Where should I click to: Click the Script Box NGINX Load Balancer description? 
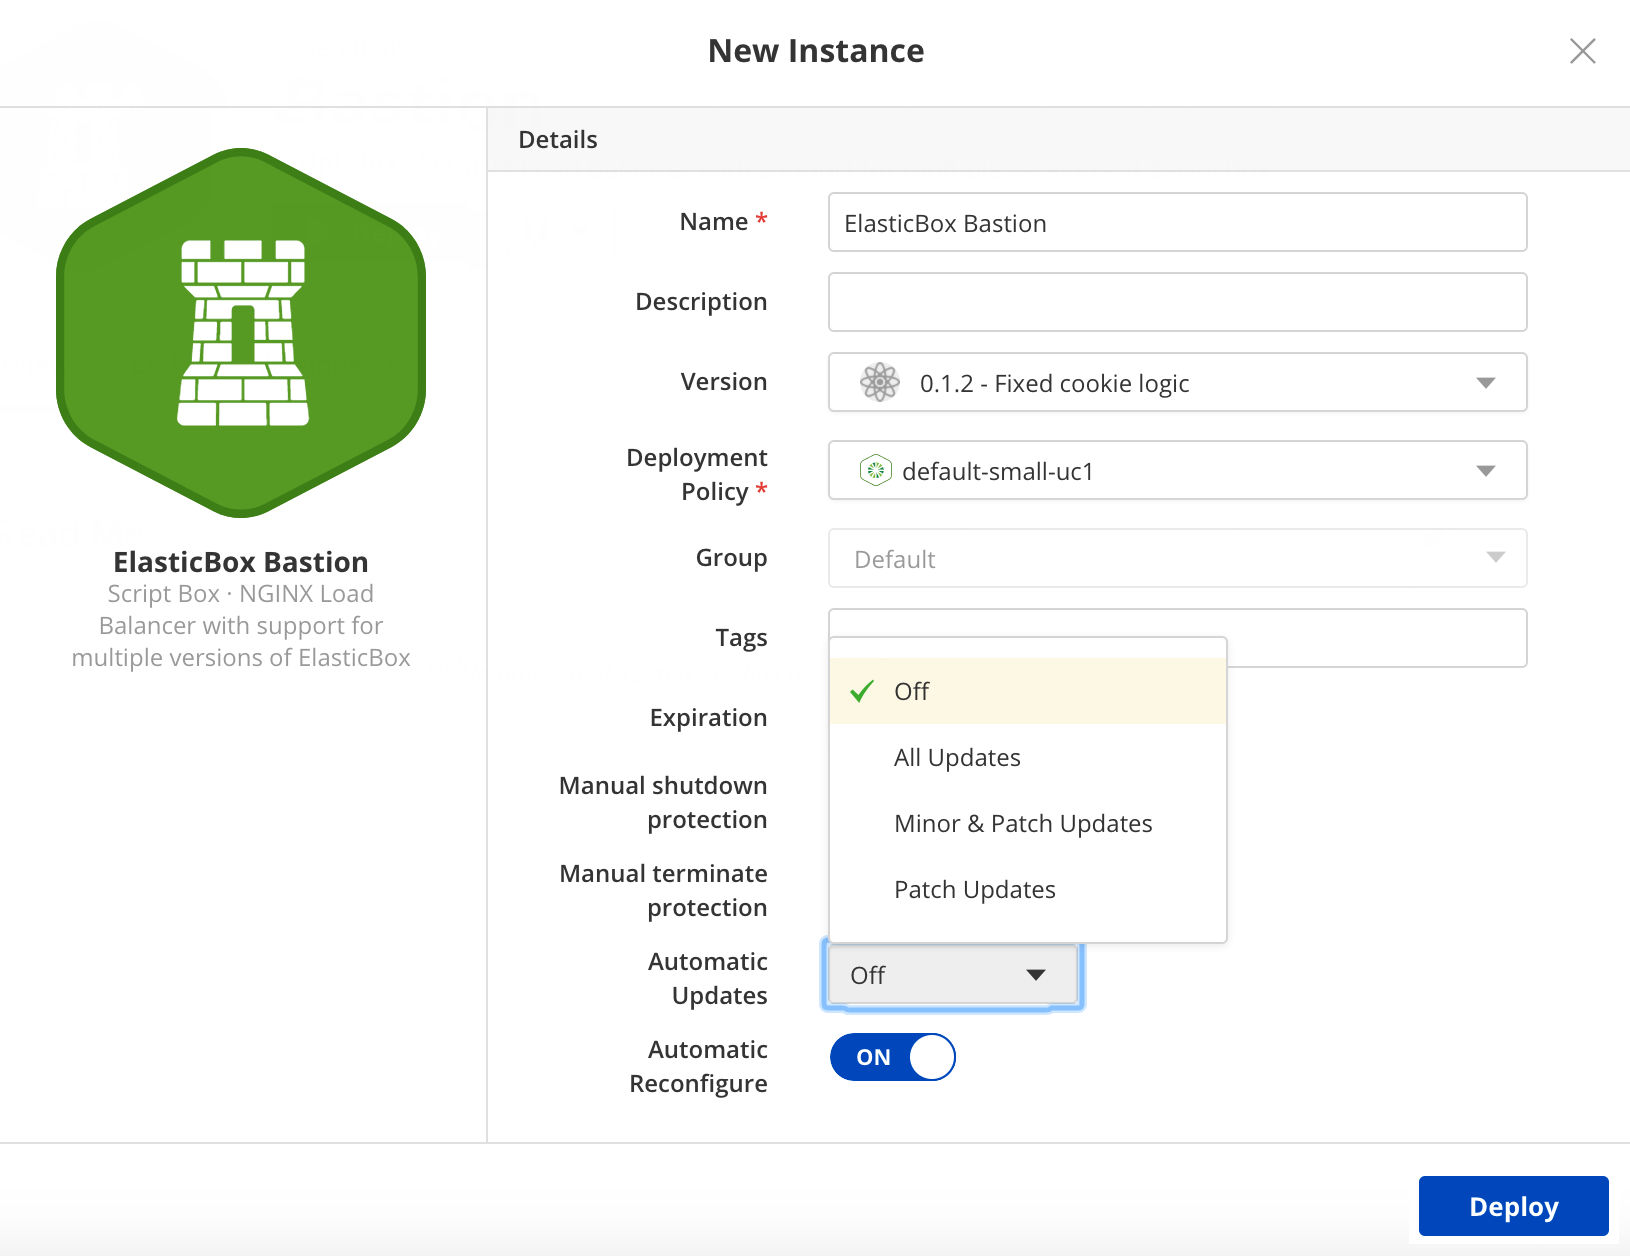[241, 626]
